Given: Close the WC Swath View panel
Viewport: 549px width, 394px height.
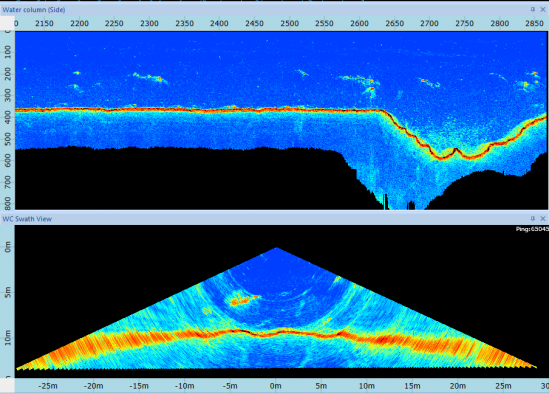Looking at the screenshot, I should (x=543, y=219).
